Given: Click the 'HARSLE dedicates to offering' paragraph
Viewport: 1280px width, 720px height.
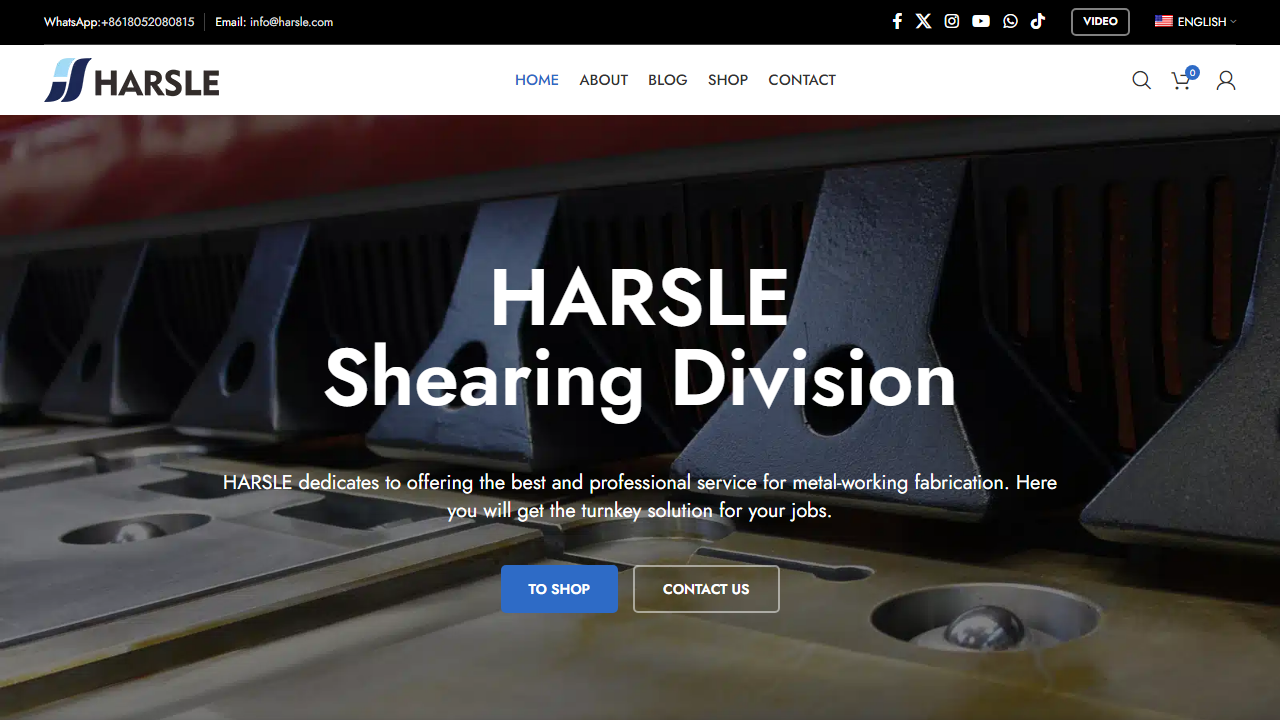Looking at the screenshot, I should 640,496.
